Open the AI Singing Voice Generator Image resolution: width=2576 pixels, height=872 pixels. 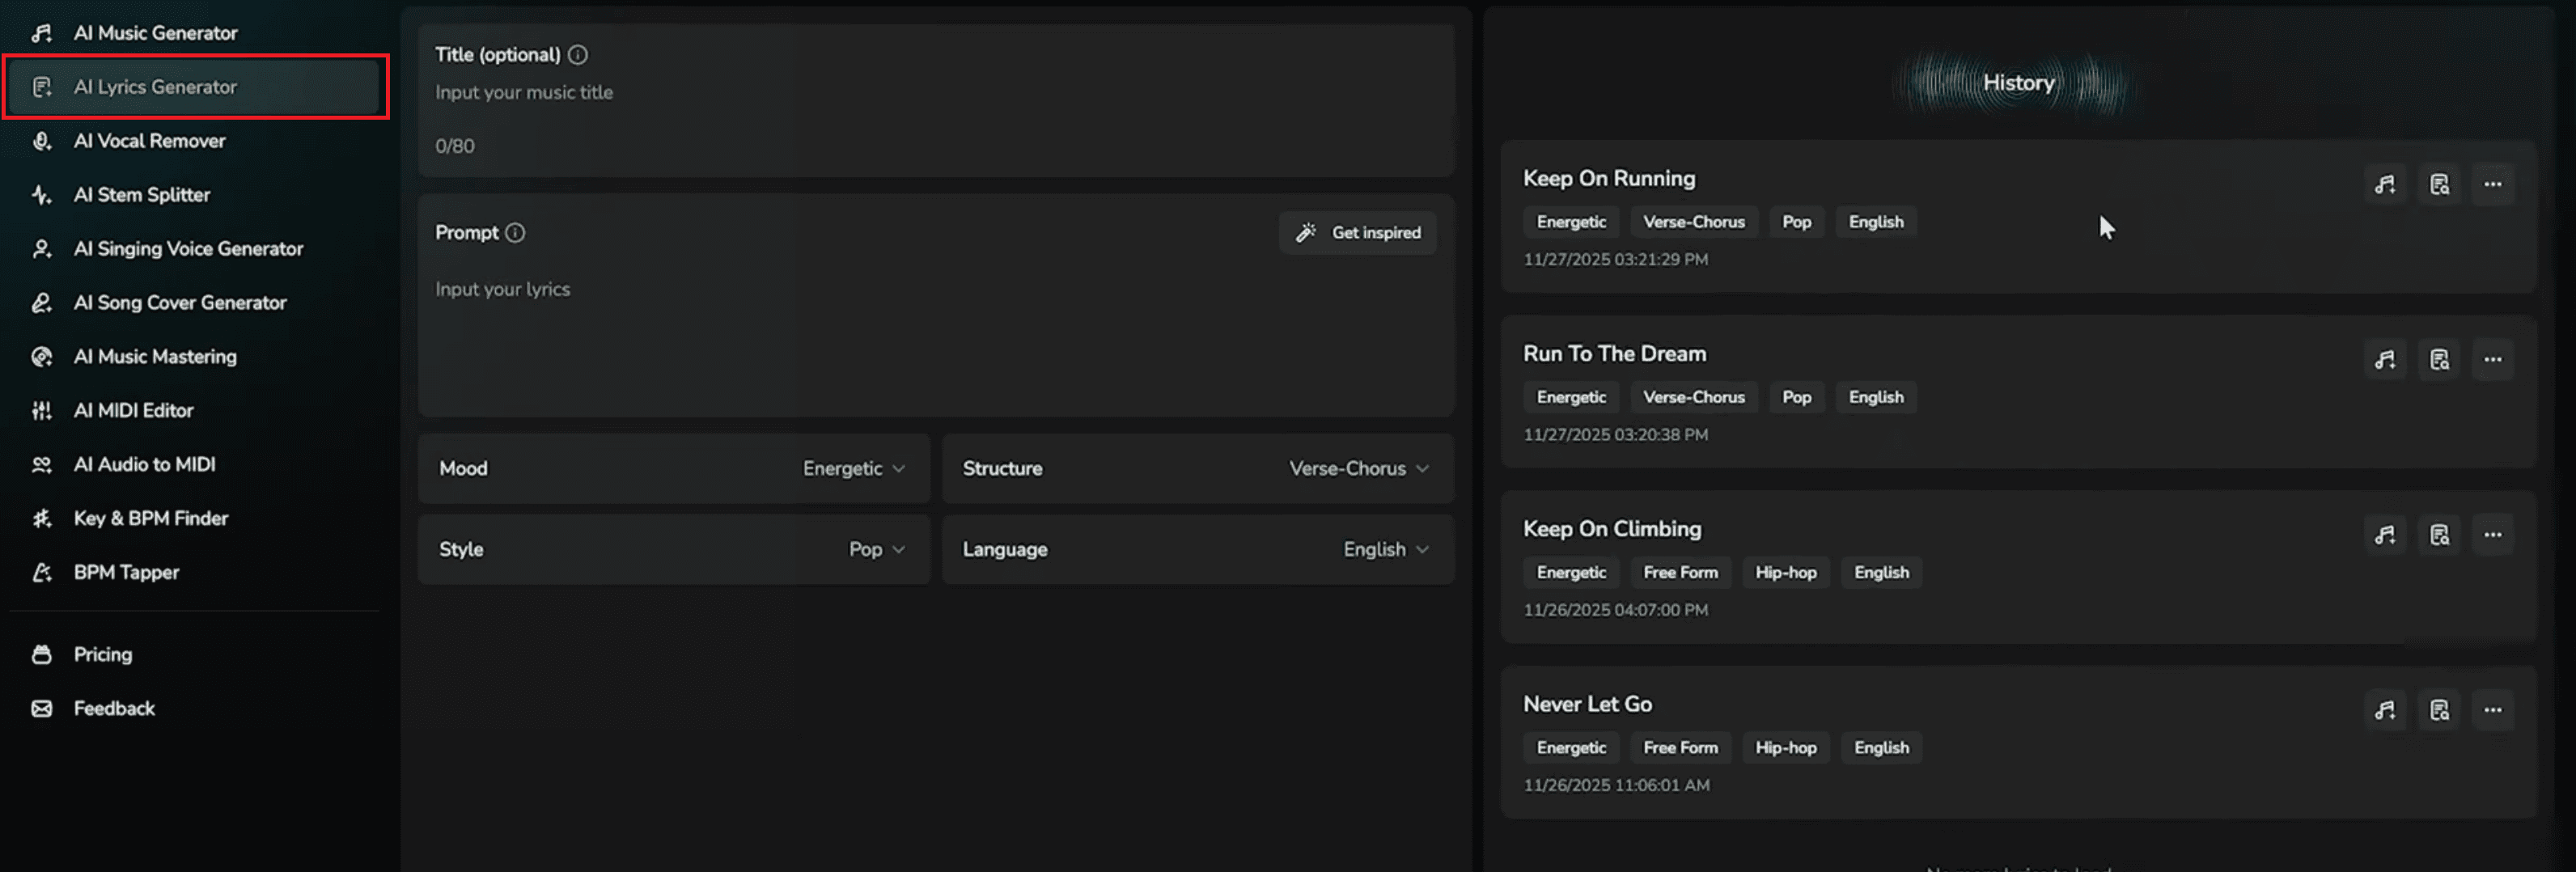click(x=188, y=248)
